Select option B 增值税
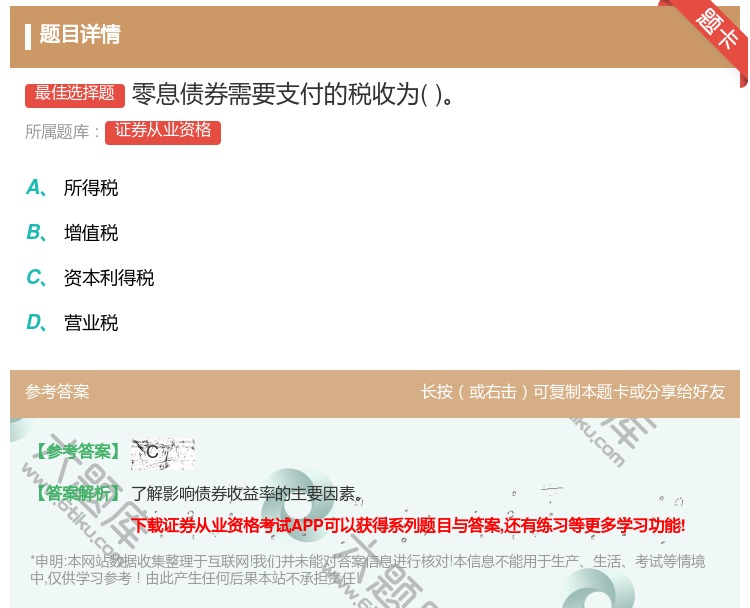Image resolution: width=750 pixels, height=608 pixels. [72, 233]
